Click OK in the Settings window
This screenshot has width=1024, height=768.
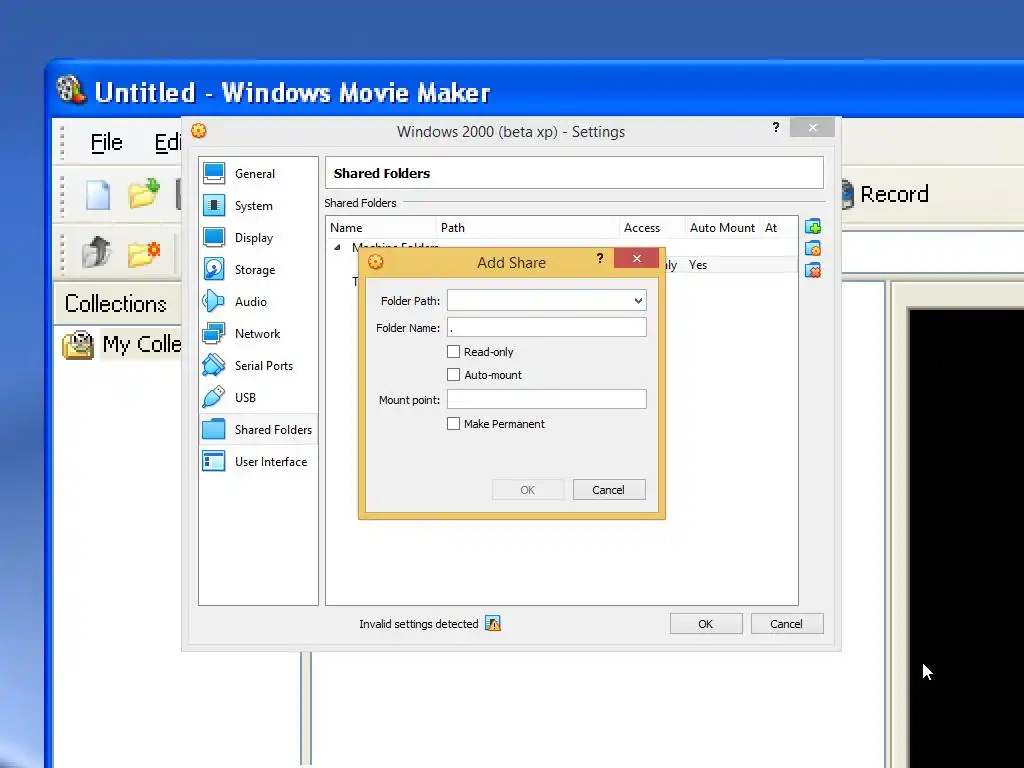point(706,624)
